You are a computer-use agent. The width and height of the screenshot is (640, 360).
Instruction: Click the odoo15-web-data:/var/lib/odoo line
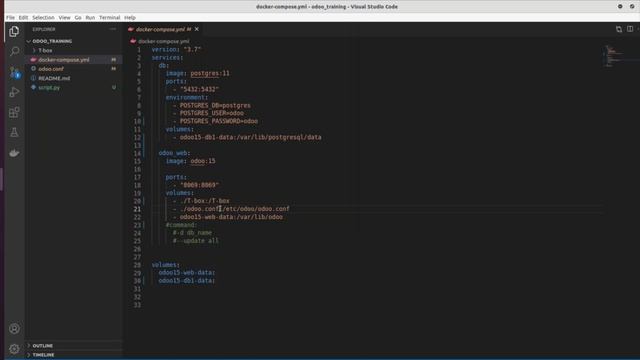pos(231,217)
